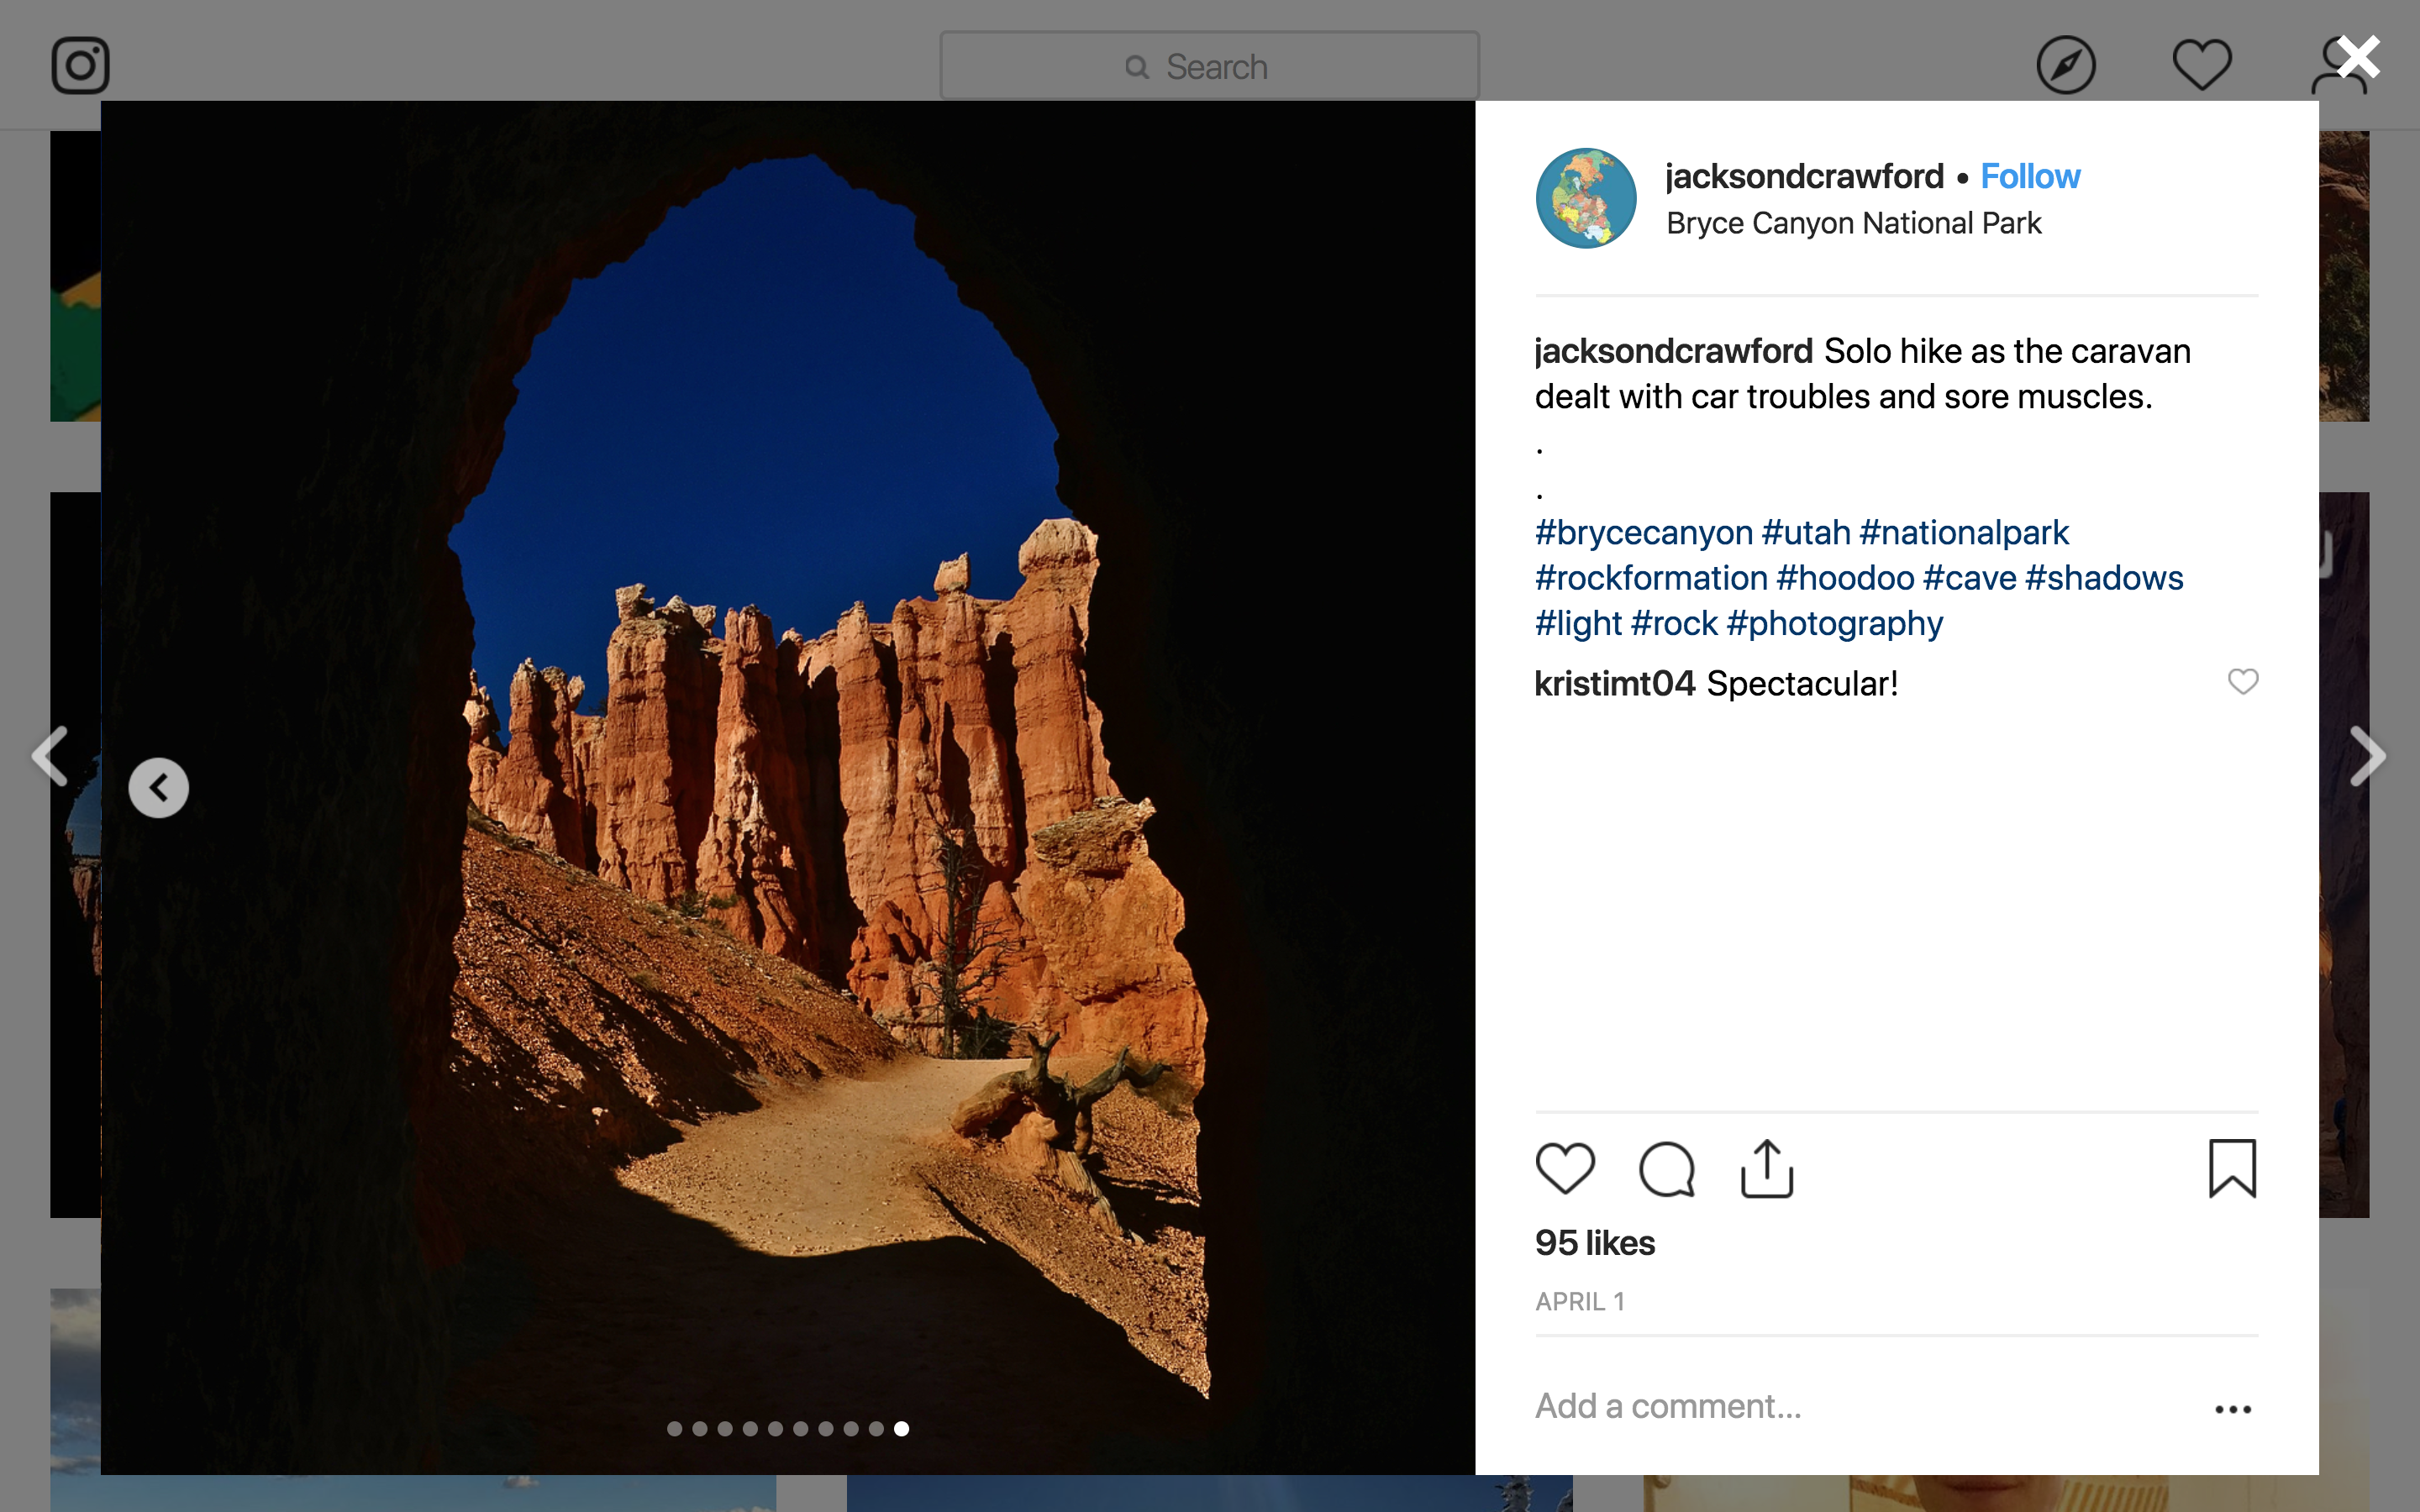Open the Explore compass icon
2420x1512 pixels.
click(2065, 66)
